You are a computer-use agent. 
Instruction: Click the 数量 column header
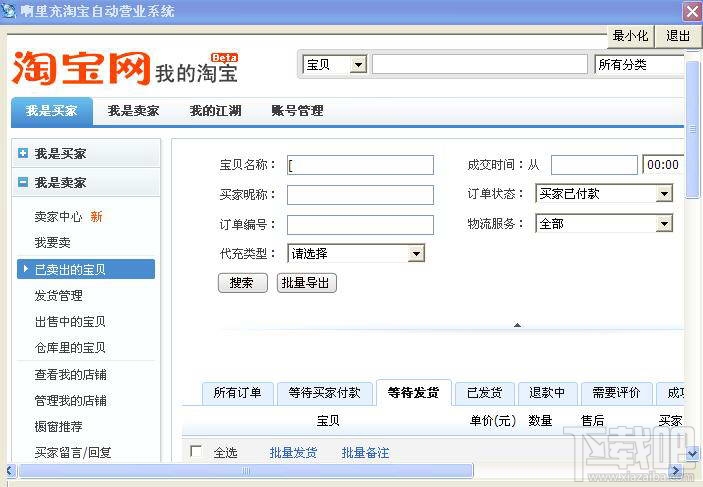pos(540,421)
